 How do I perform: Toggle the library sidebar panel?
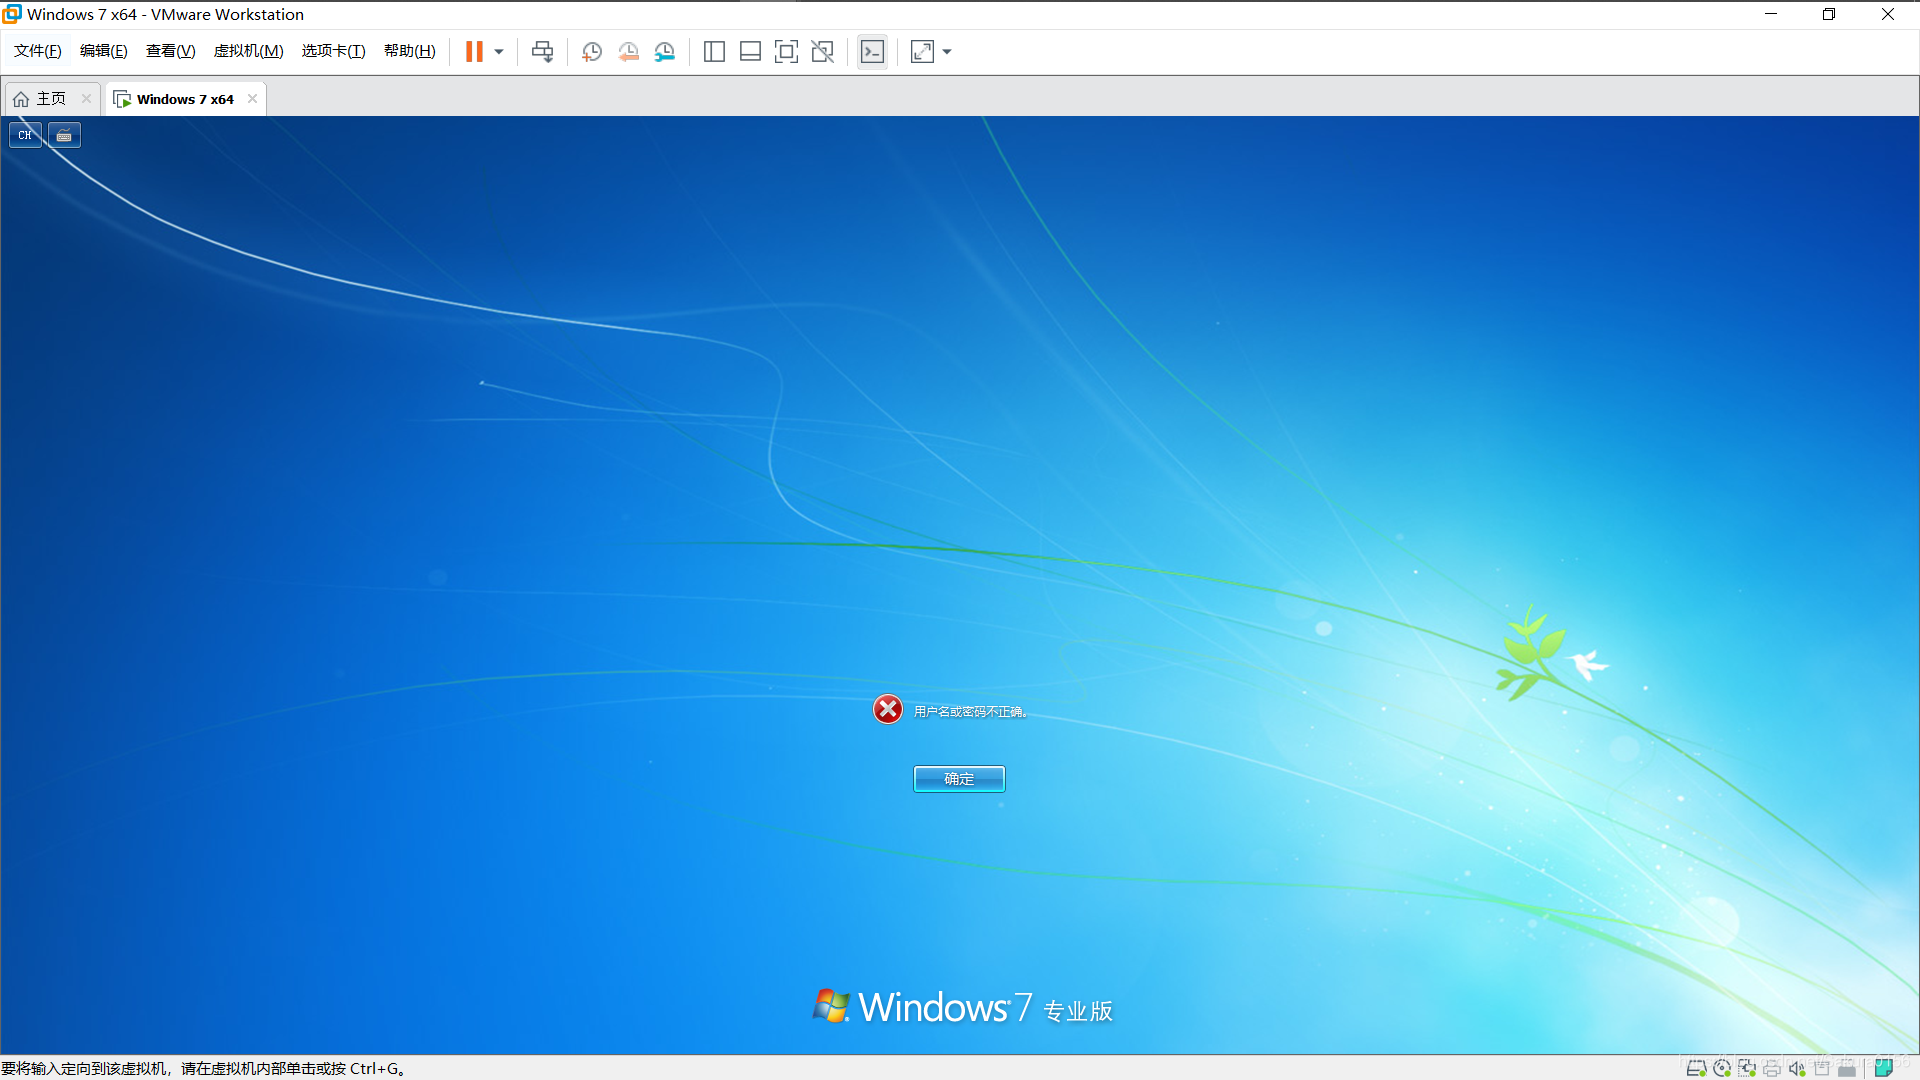click(x=714, y=52)
